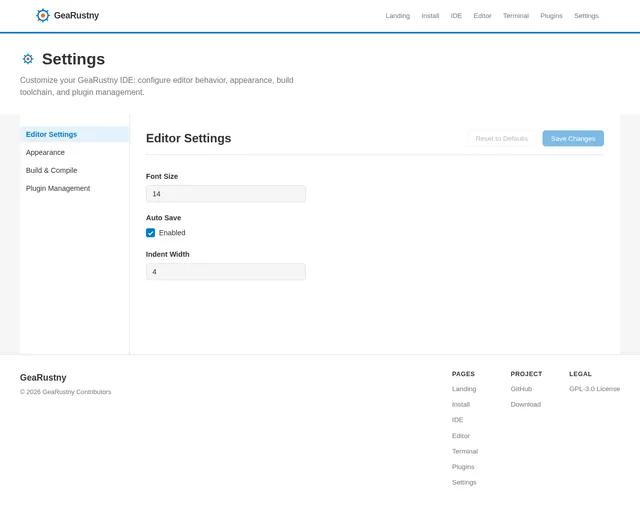Open Terminal link in footer
This screenshot has height=505, width=640.
coord(465,452)
